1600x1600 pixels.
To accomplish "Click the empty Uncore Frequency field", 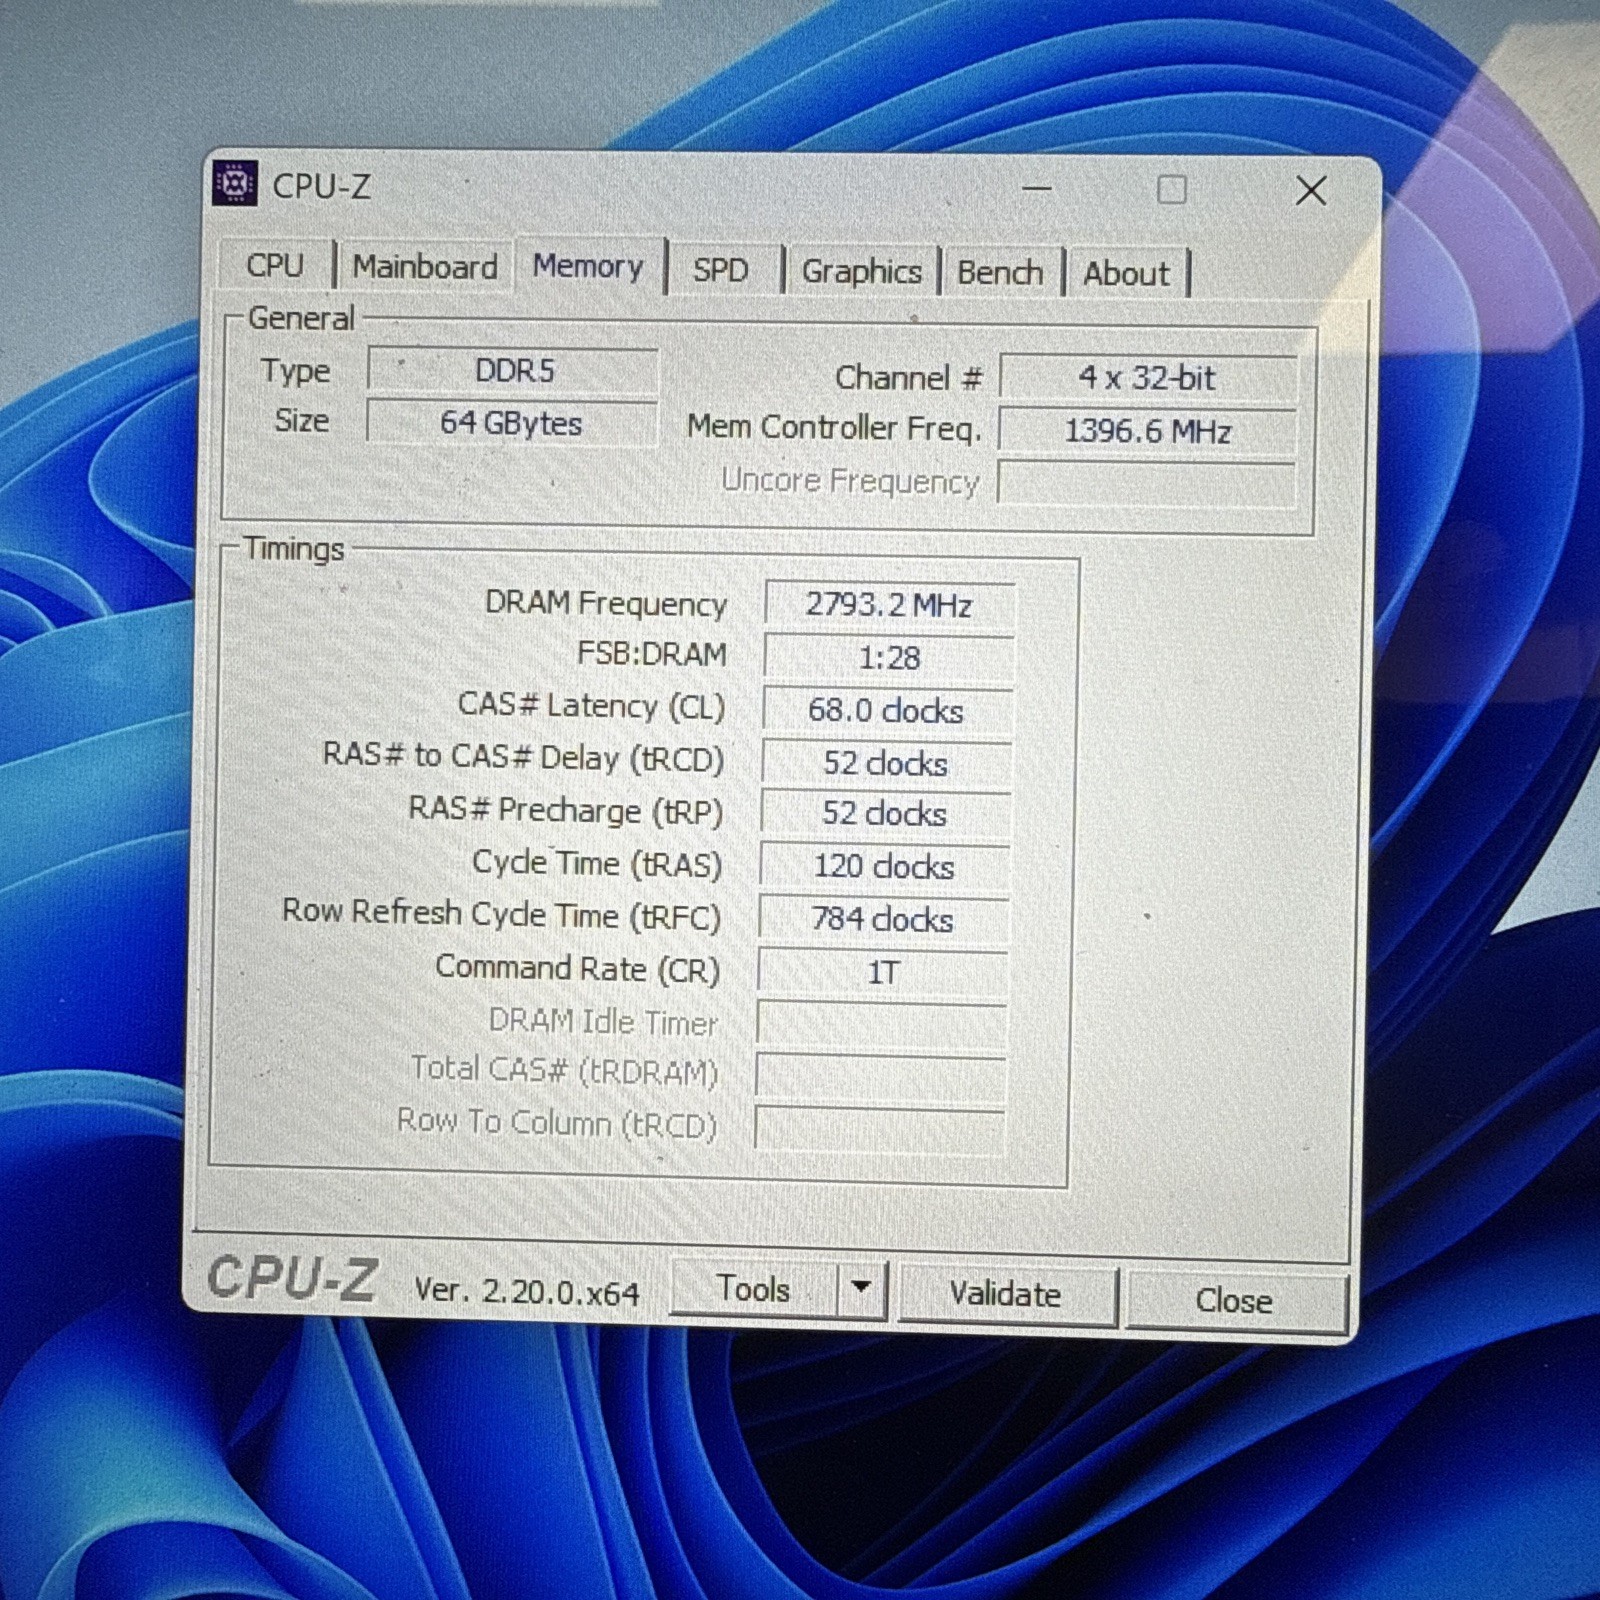I will 1147,484.
